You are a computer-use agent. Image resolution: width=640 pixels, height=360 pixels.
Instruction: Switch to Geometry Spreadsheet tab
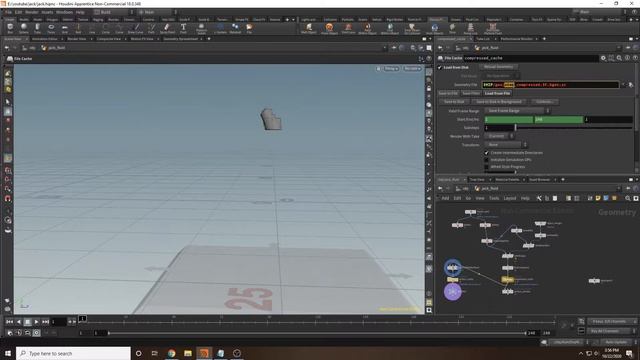(x=180, y=39)
